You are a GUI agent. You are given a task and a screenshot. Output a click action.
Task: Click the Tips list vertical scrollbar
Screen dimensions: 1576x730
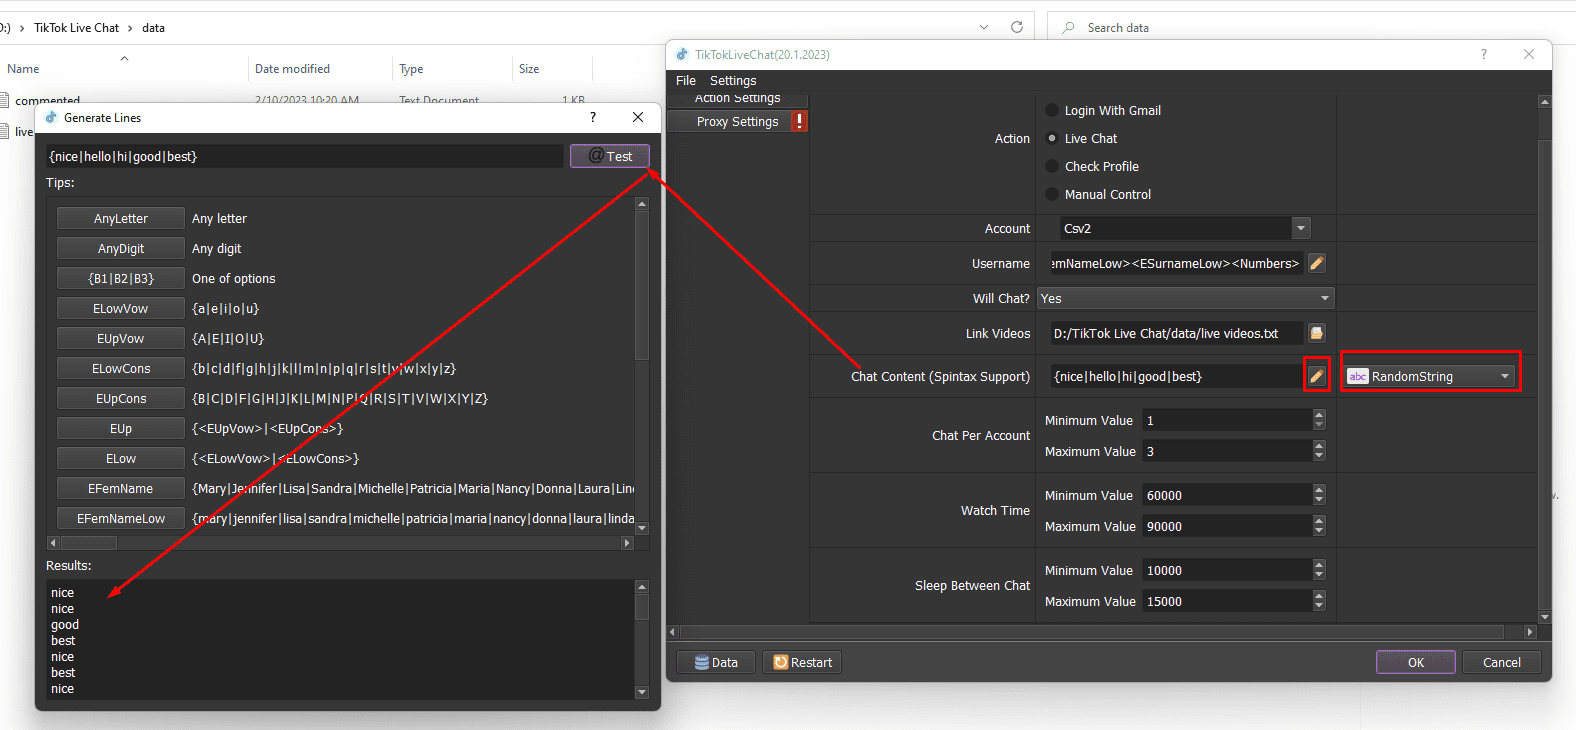pyautogui.click(x=642, y=366)
